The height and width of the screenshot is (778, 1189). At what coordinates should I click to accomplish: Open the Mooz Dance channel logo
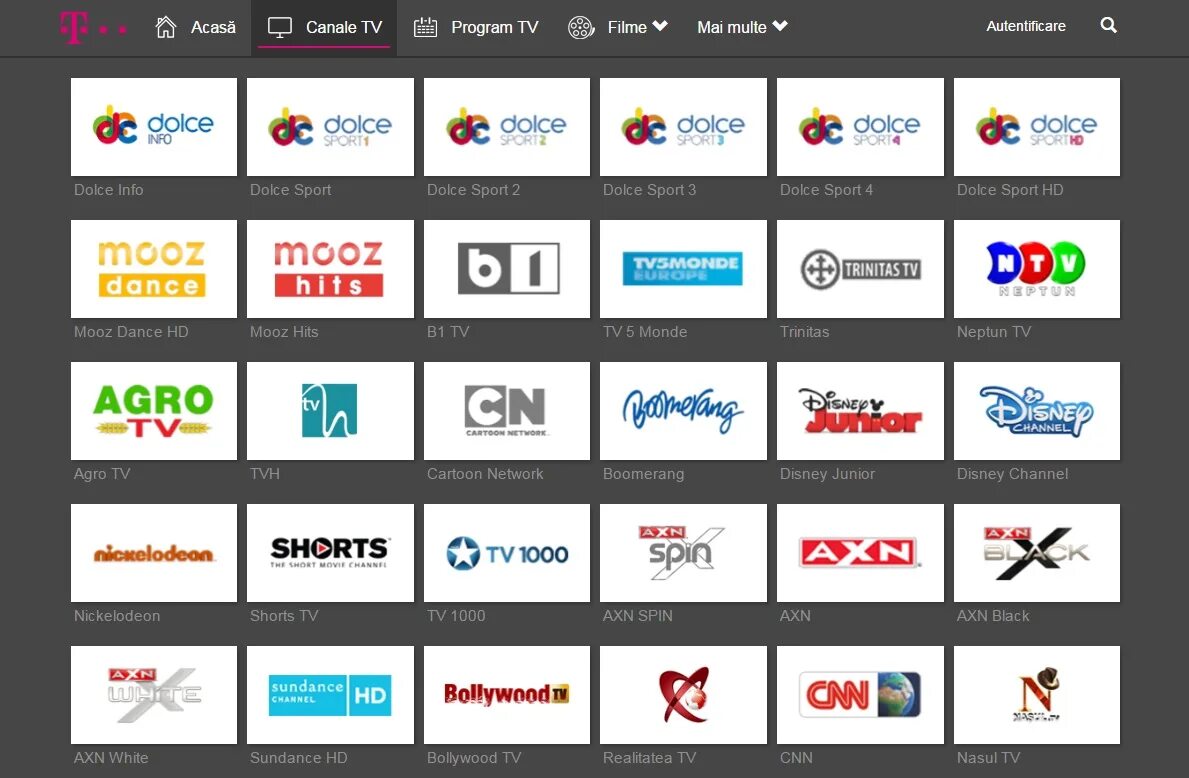[154, 268]
